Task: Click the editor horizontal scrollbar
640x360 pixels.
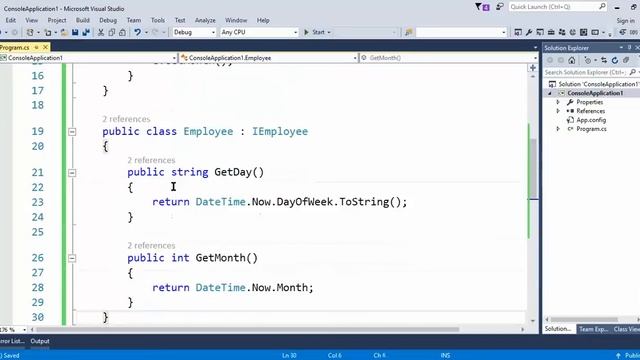Action: coord(247,329)
